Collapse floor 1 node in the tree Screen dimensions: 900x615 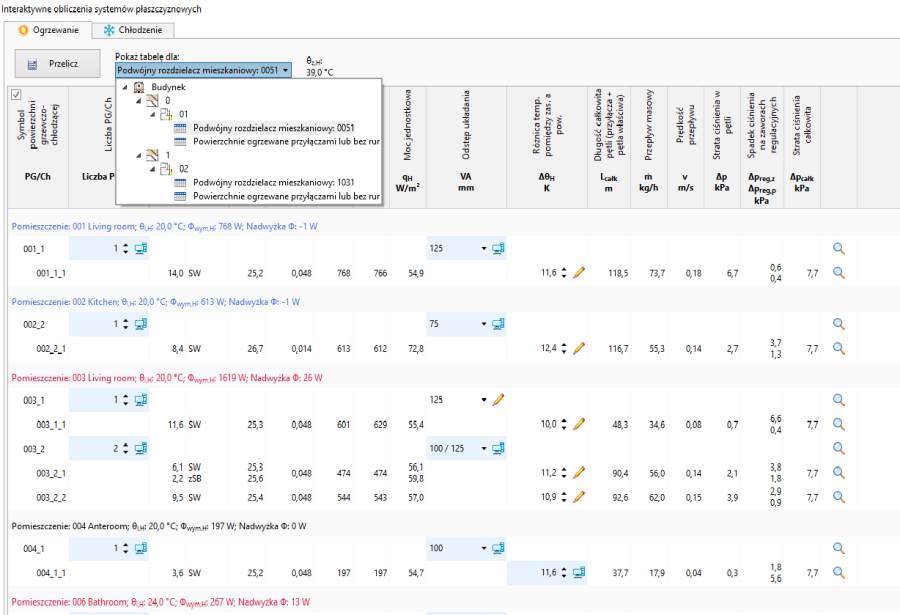[139, 155]
